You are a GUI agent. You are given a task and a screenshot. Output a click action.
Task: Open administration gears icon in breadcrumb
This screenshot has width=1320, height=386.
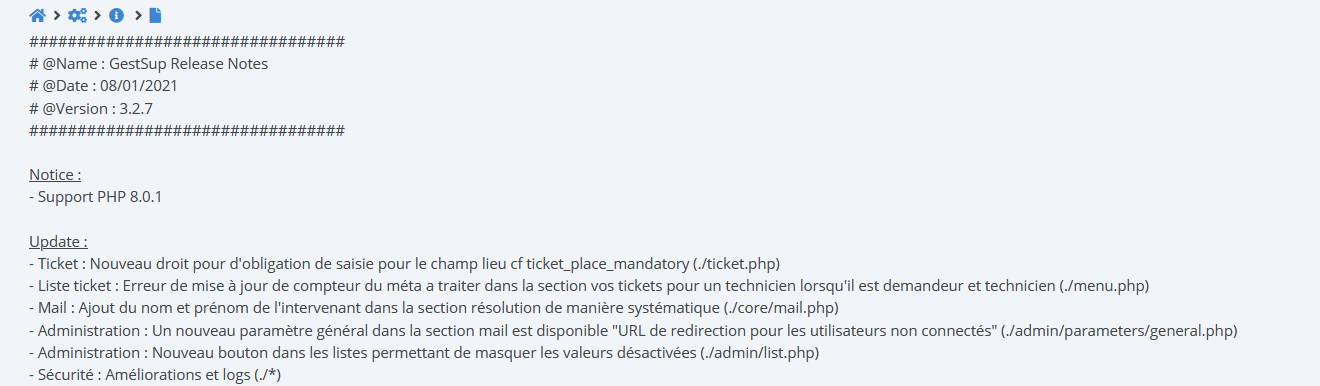pyautogui.click(x=77, y=15)
